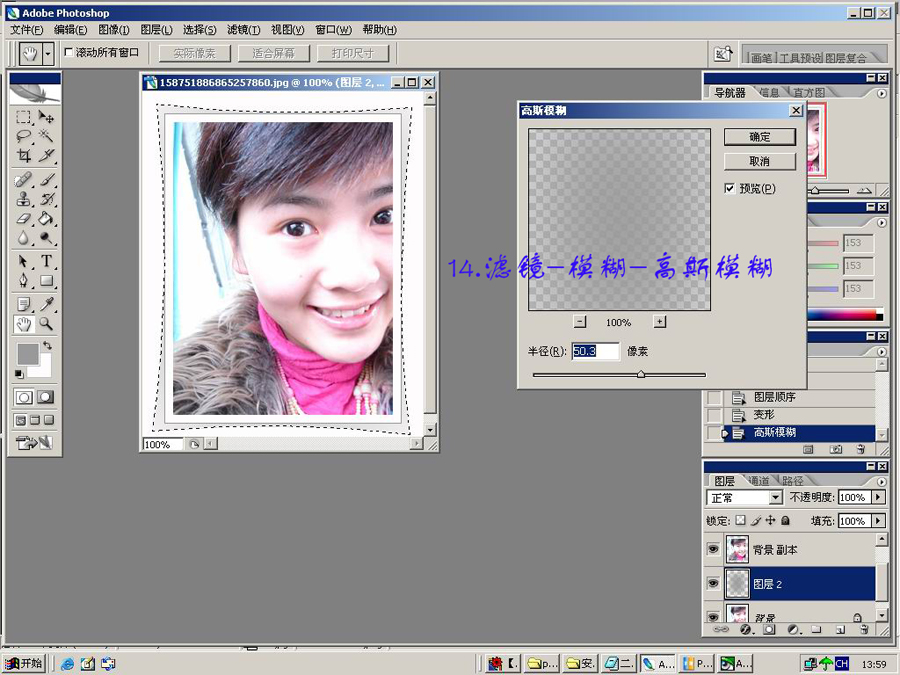Click 取消 in Gaussian Blur dialog
This screenshot has width=900, height=675.
coord(759,161)
